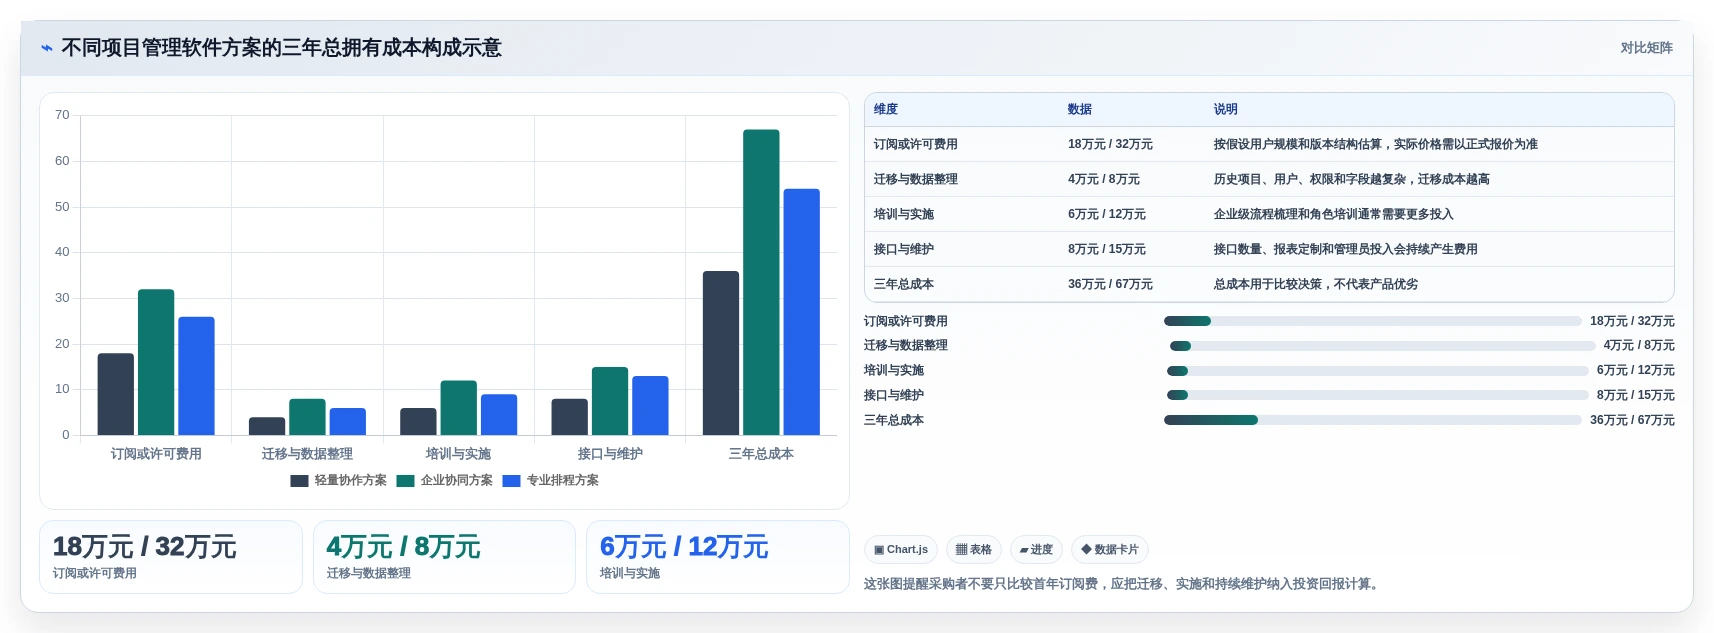This screenshot has height=633, width=1714.
Task: Click the 接口与维护 table row label
Action: (x=904, y=249)
